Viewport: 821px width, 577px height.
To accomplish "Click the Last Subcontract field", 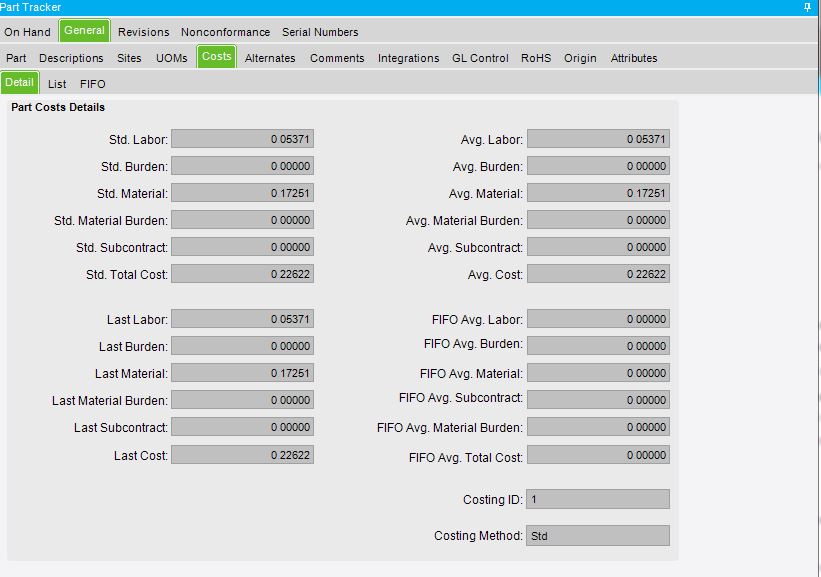I will (x=242, y=427).
